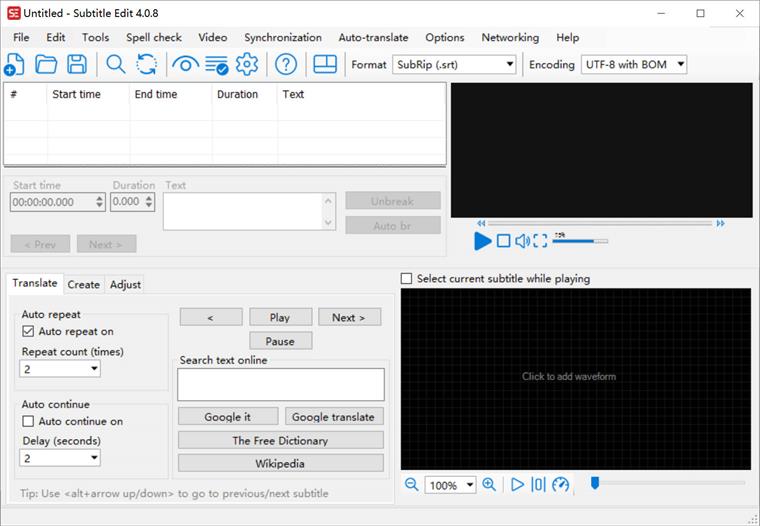
Task: Open the Replace tool with circular arrows icon
Action: (146, 65)
